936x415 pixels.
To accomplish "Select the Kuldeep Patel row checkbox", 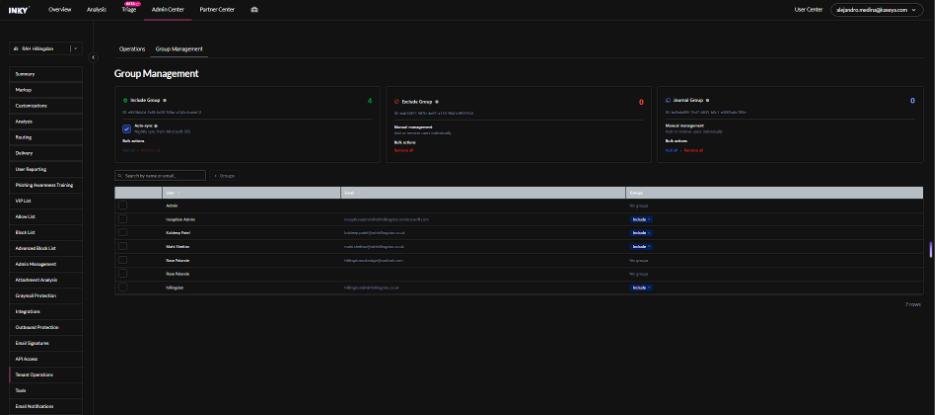I will point(122,232).
